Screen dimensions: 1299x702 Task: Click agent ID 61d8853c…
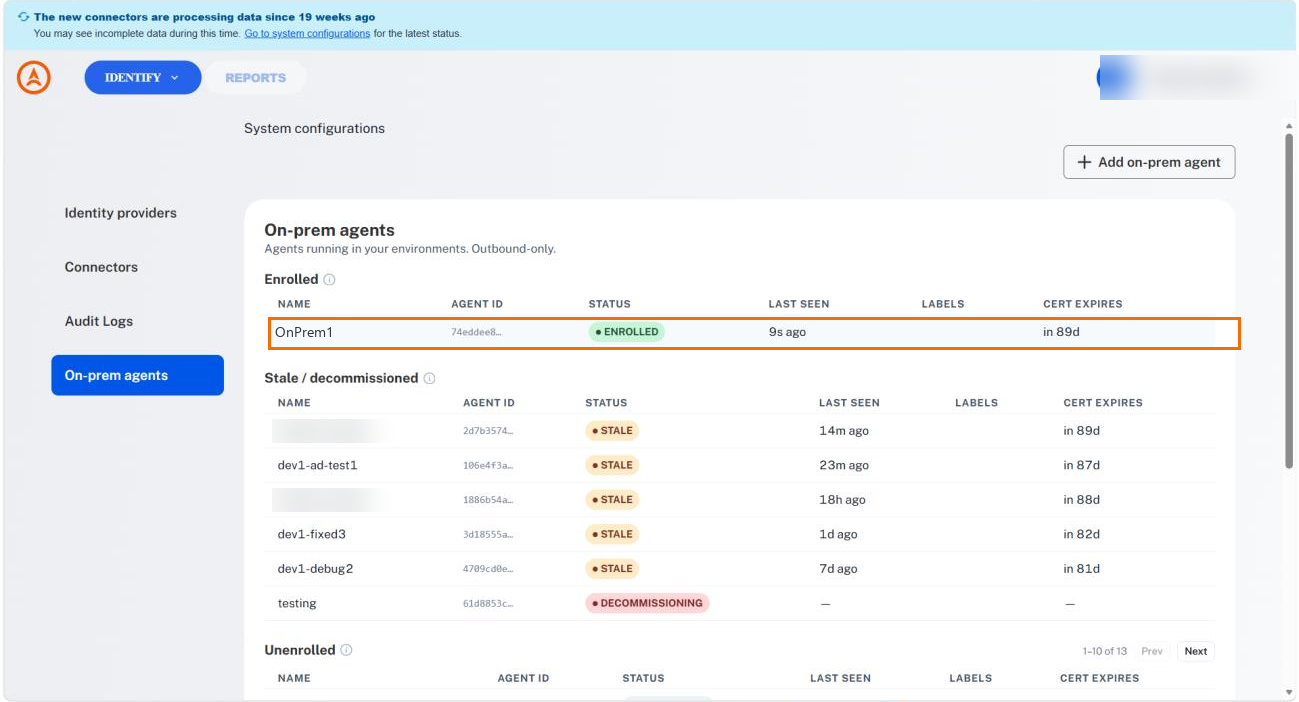click(x=488, y=603)
